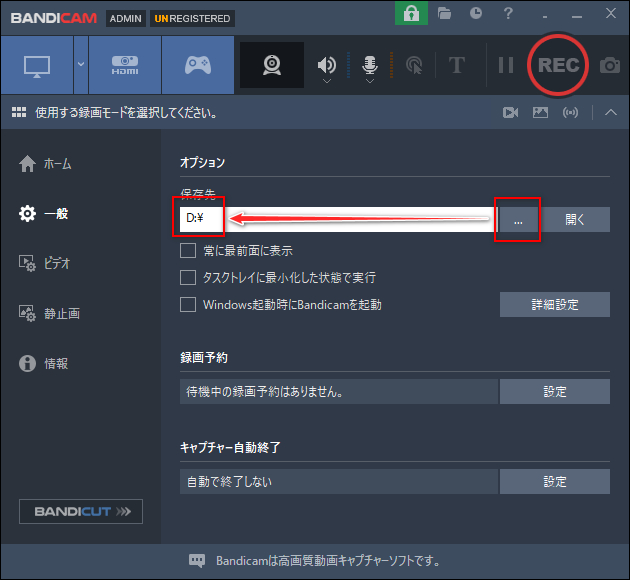Screen dimensions: 630x580
Task: Show audio list broadcast icon
Action: [x=571, y=112]
